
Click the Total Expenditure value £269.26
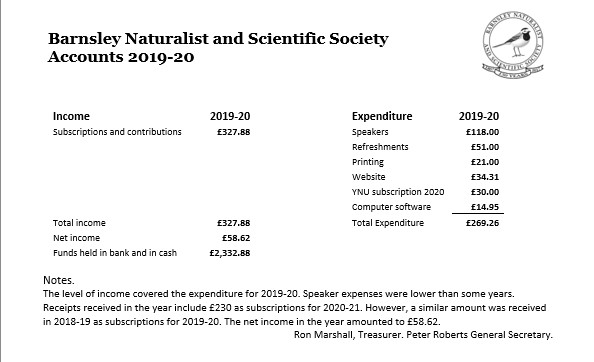(x=482, y=223)
